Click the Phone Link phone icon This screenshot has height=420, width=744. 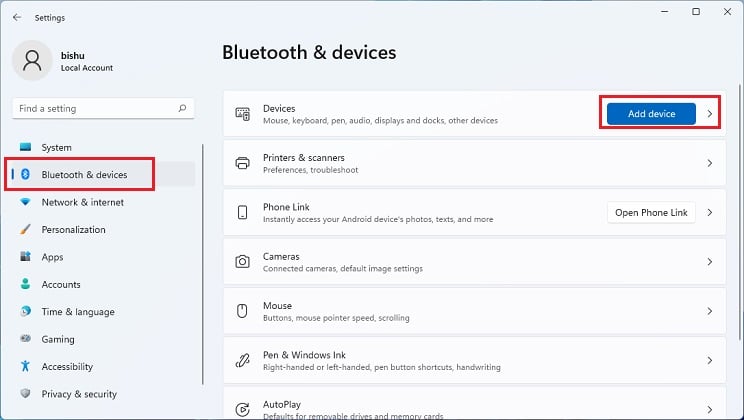pos(242,212)
